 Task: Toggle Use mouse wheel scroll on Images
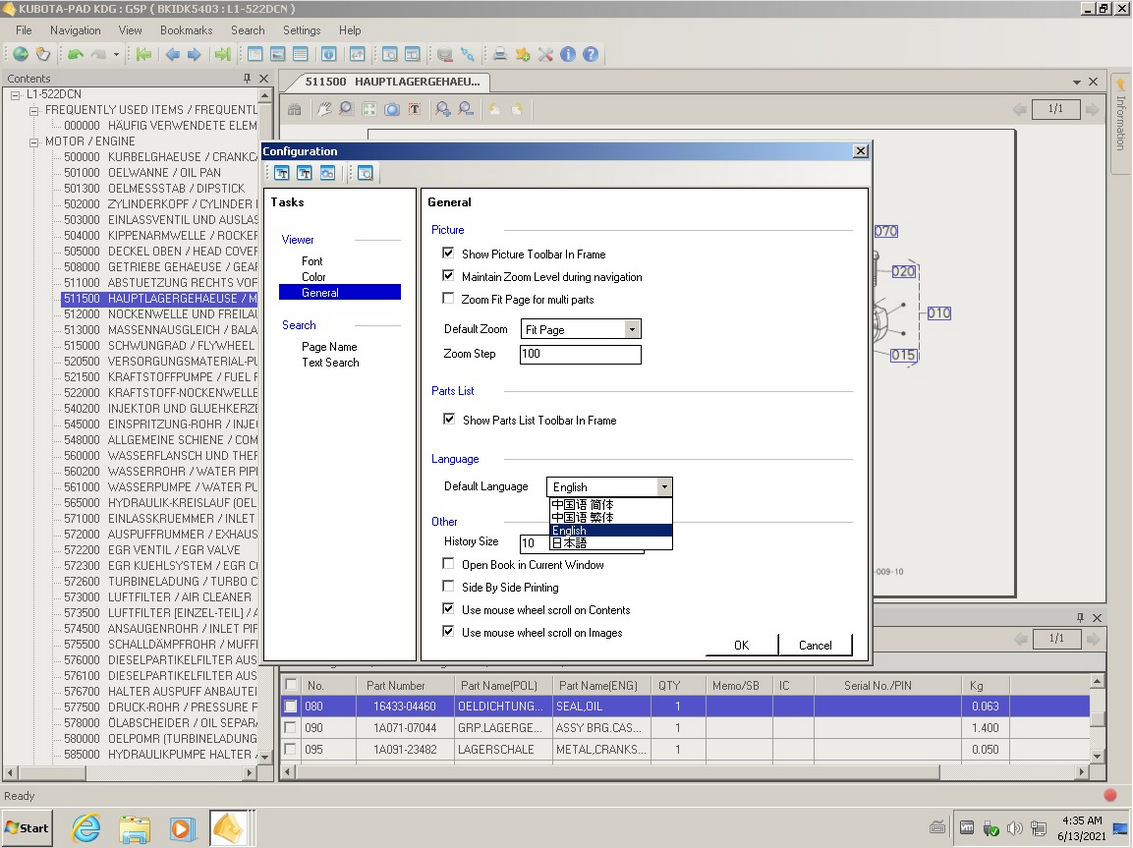pos(448,631)
